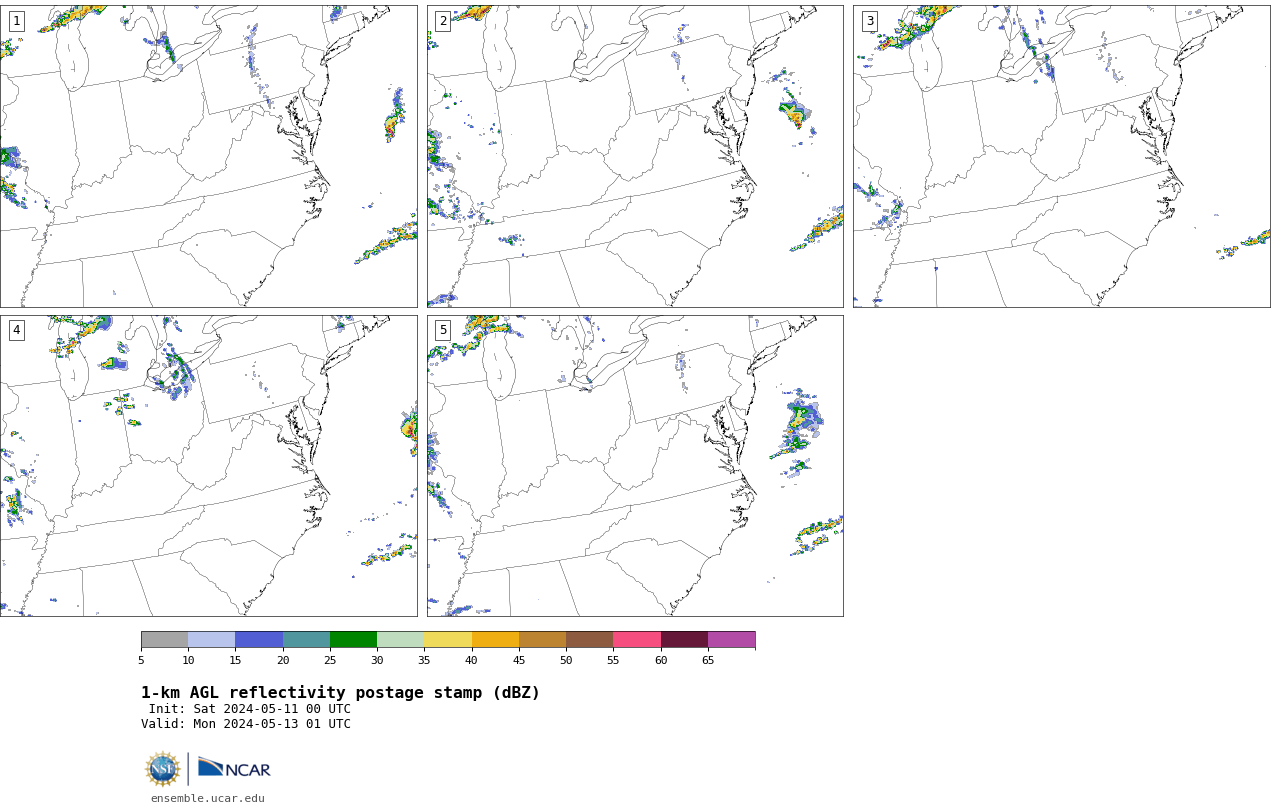Click the dark green 25-30 dBZ swatch
The image size is (1280, 809).
(x=353, y=640)
